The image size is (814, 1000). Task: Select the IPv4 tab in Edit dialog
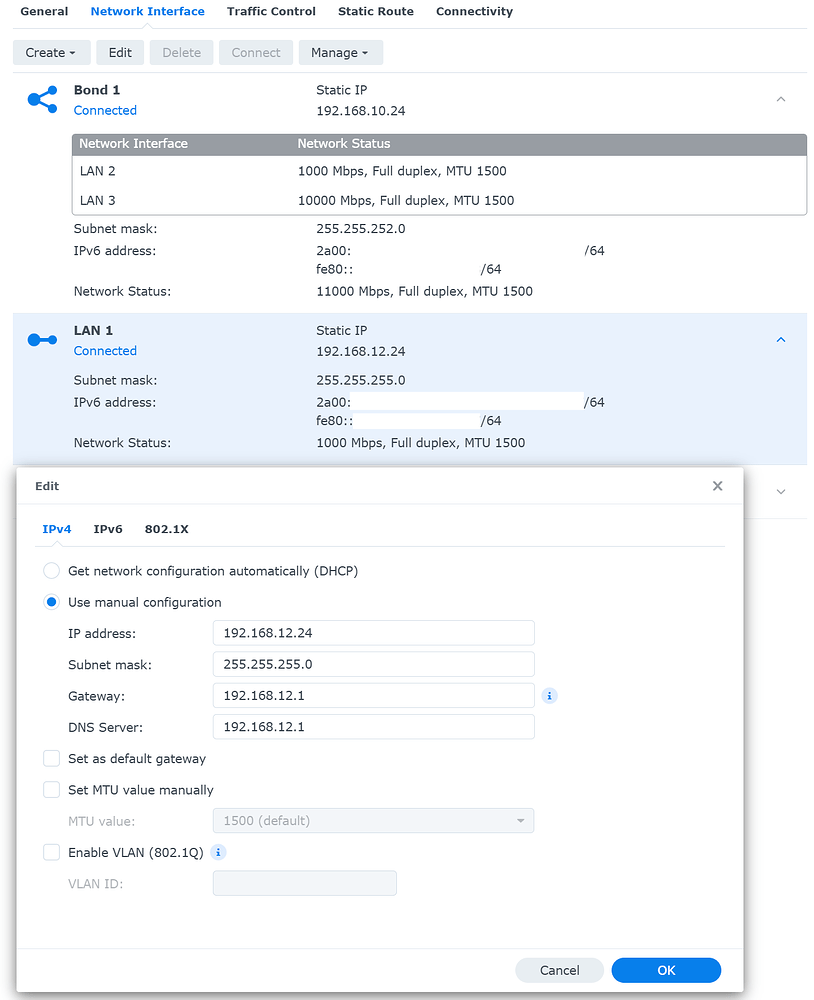[57, 529]
